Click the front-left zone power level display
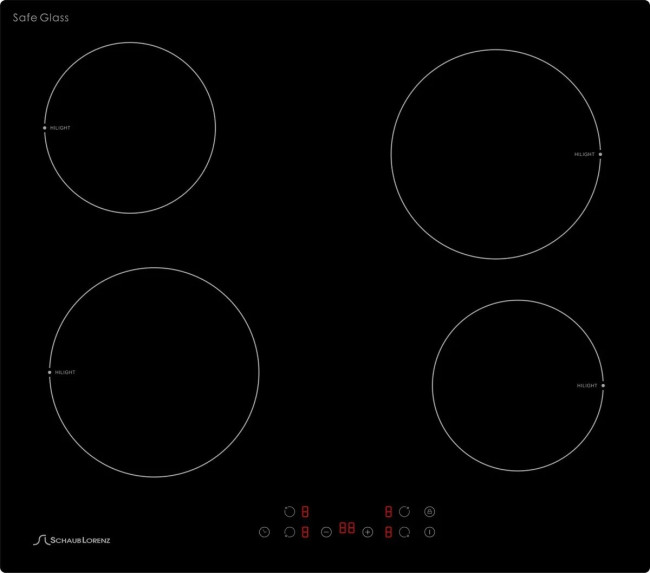Image resolution: width=650 pixels, height=573 pixels. (x=305, y=532)
